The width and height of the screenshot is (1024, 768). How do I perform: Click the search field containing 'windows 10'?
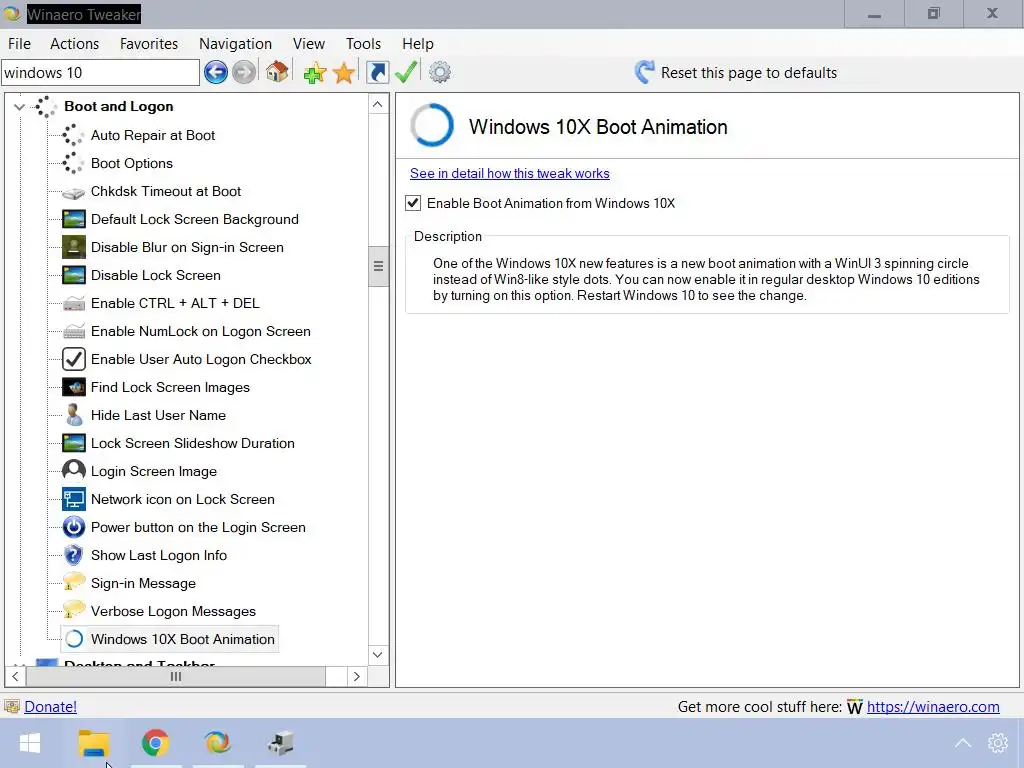point(100,72)
